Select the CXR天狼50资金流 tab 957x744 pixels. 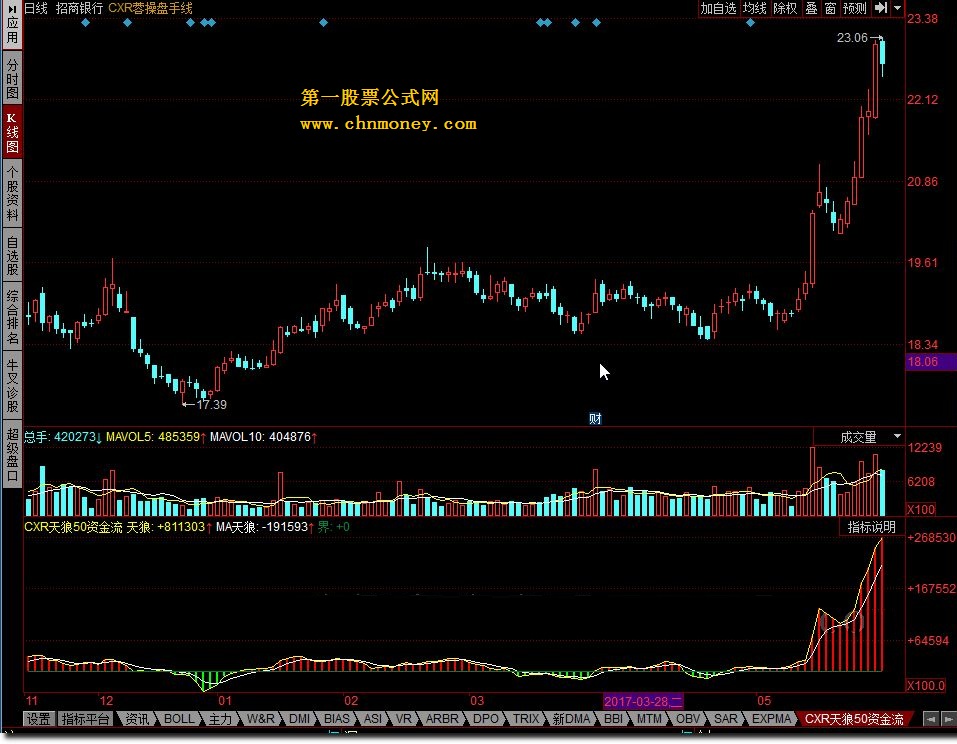(x=854, y=719)
